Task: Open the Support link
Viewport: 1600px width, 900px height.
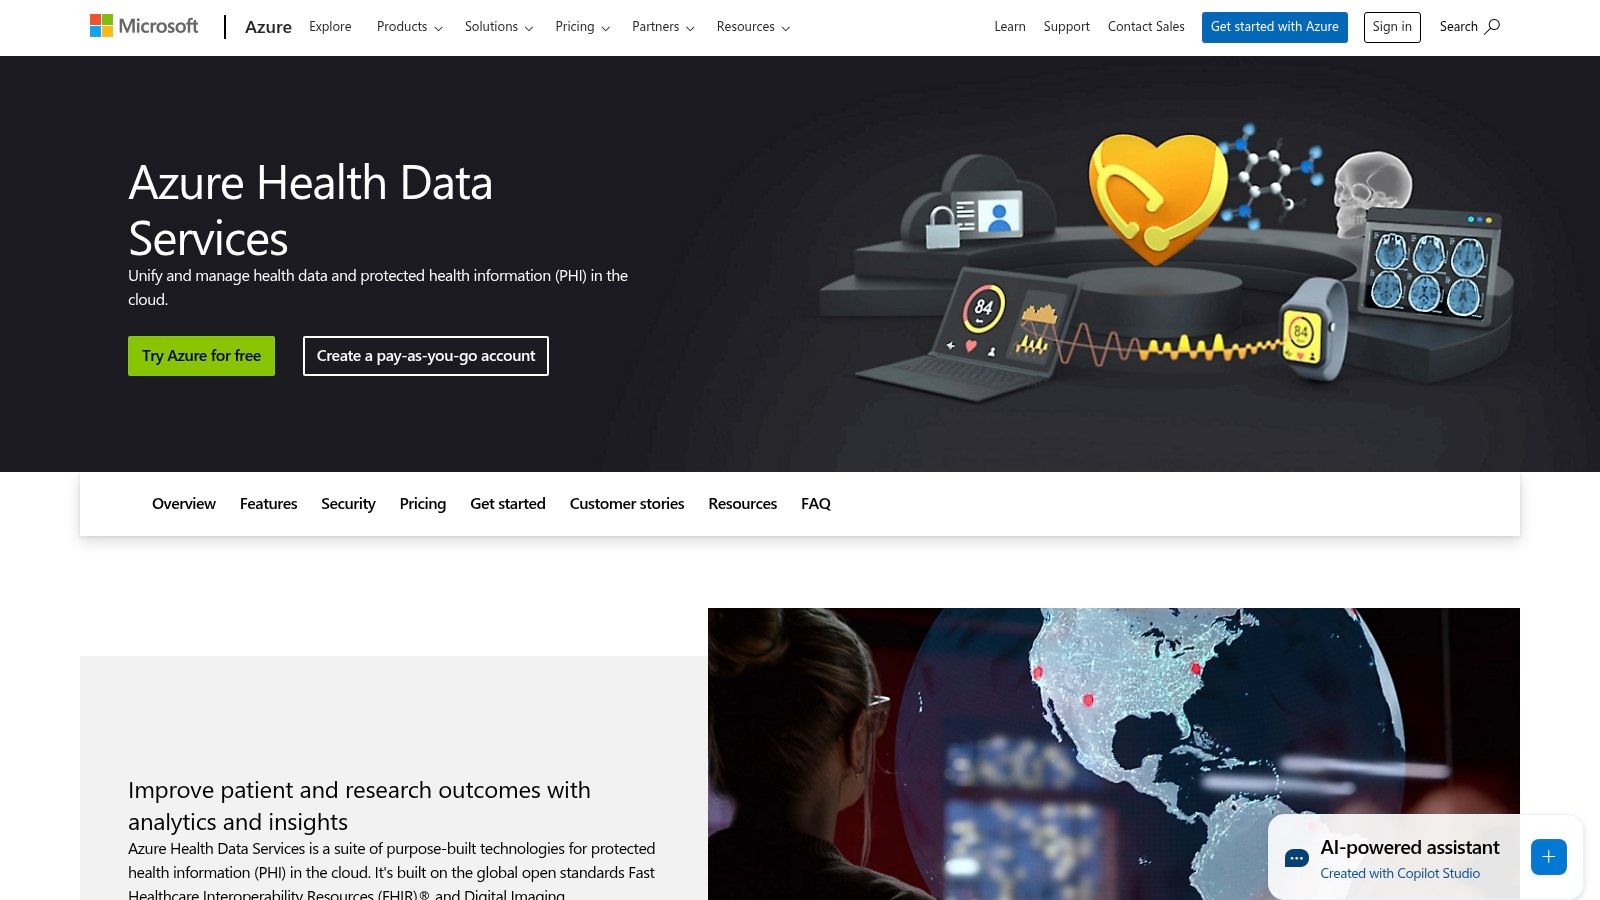Action: point(1066,27)
